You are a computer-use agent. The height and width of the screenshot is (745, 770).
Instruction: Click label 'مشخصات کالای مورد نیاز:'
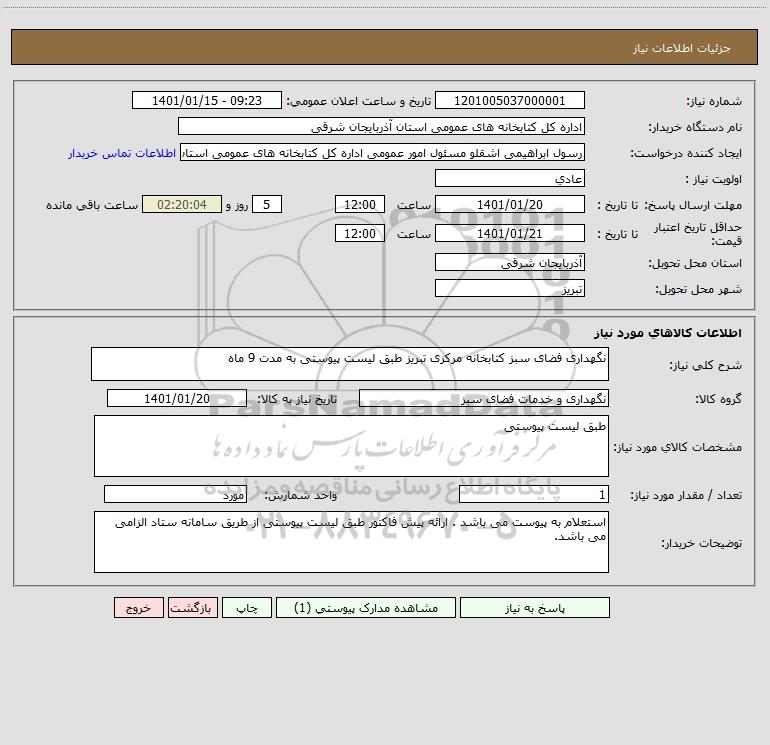(678, 447)
